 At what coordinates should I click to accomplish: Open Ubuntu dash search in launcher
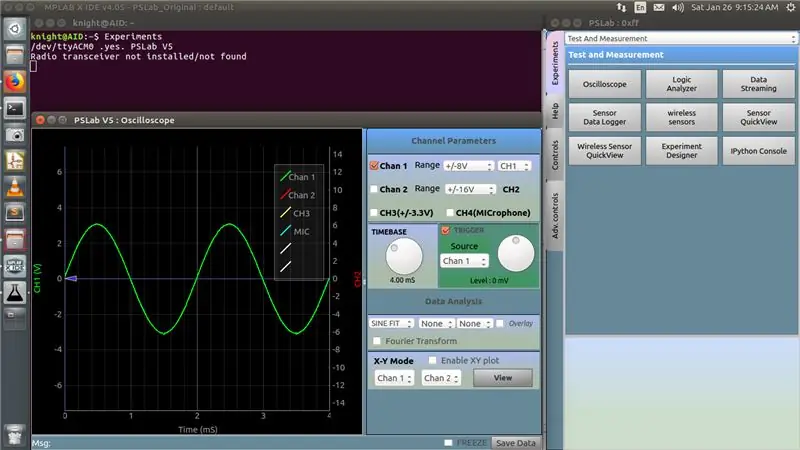(14, 29)
